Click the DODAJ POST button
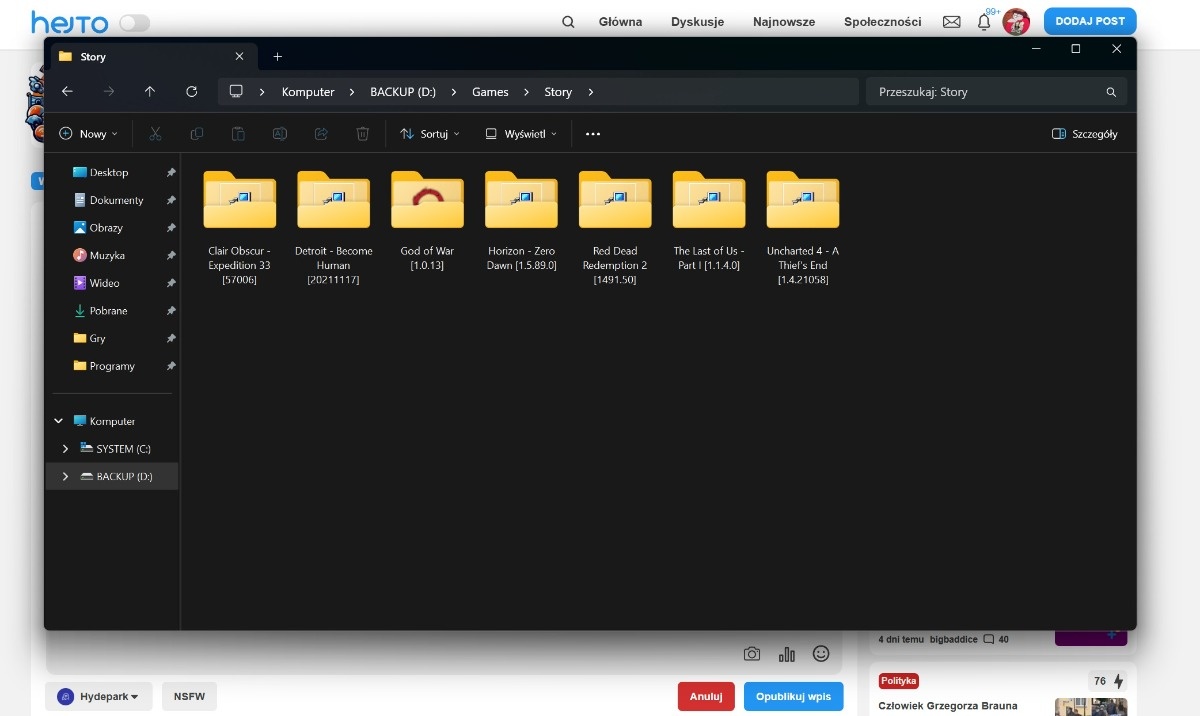Viewport: 1200px width, 716px height. [x=1090, y=21]
